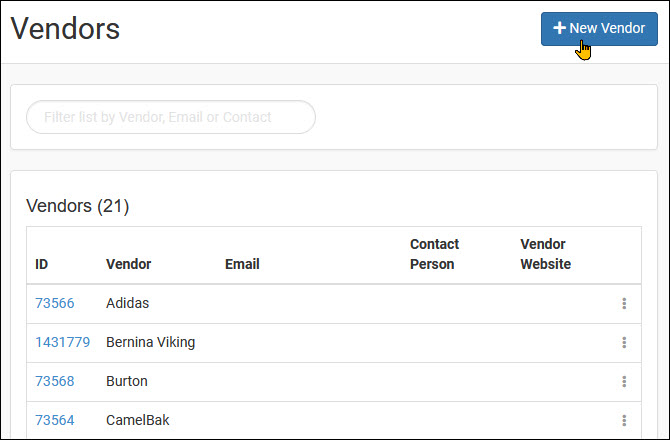Click the Contact Person column header
670x440 pixels.
coord(434,254)
